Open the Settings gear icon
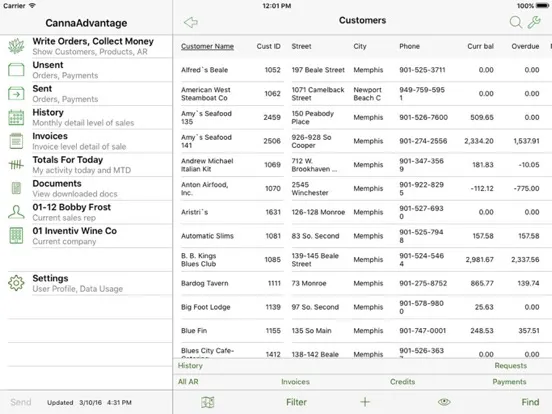The image size is (552, 414). [x=16, y=283]
